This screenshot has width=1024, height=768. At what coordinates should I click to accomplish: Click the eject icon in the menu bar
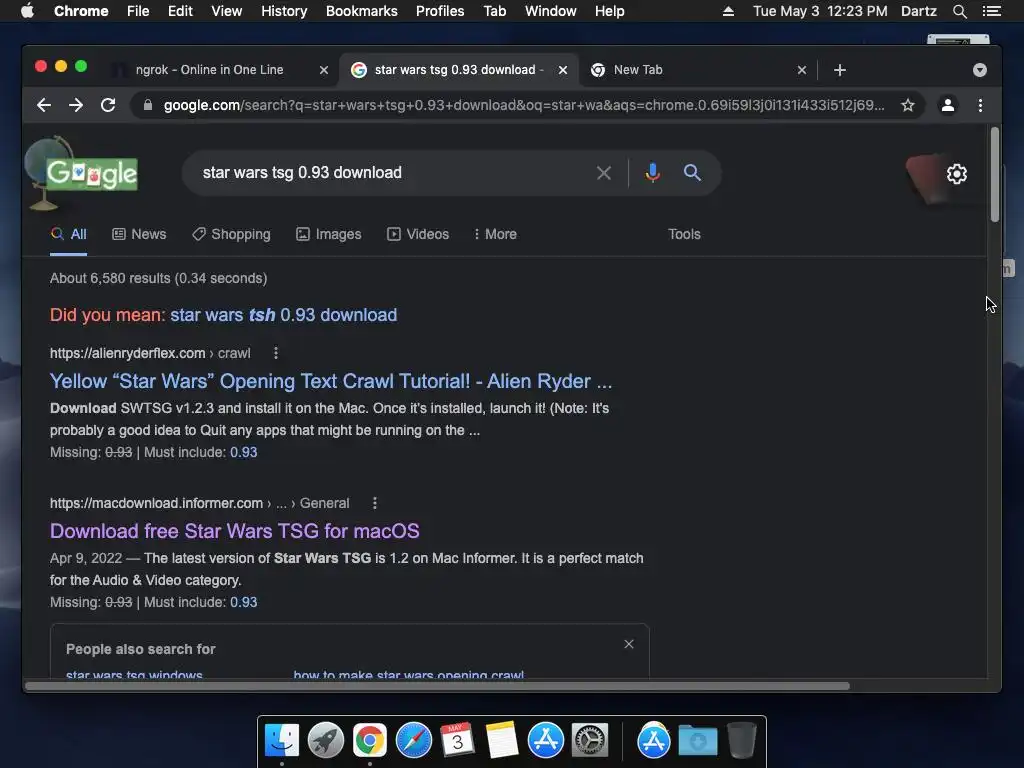(x=728, y=11)
